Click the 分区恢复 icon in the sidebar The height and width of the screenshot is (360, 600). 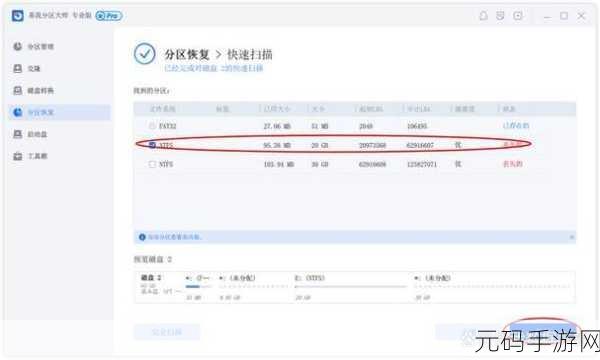coord(18,112)
